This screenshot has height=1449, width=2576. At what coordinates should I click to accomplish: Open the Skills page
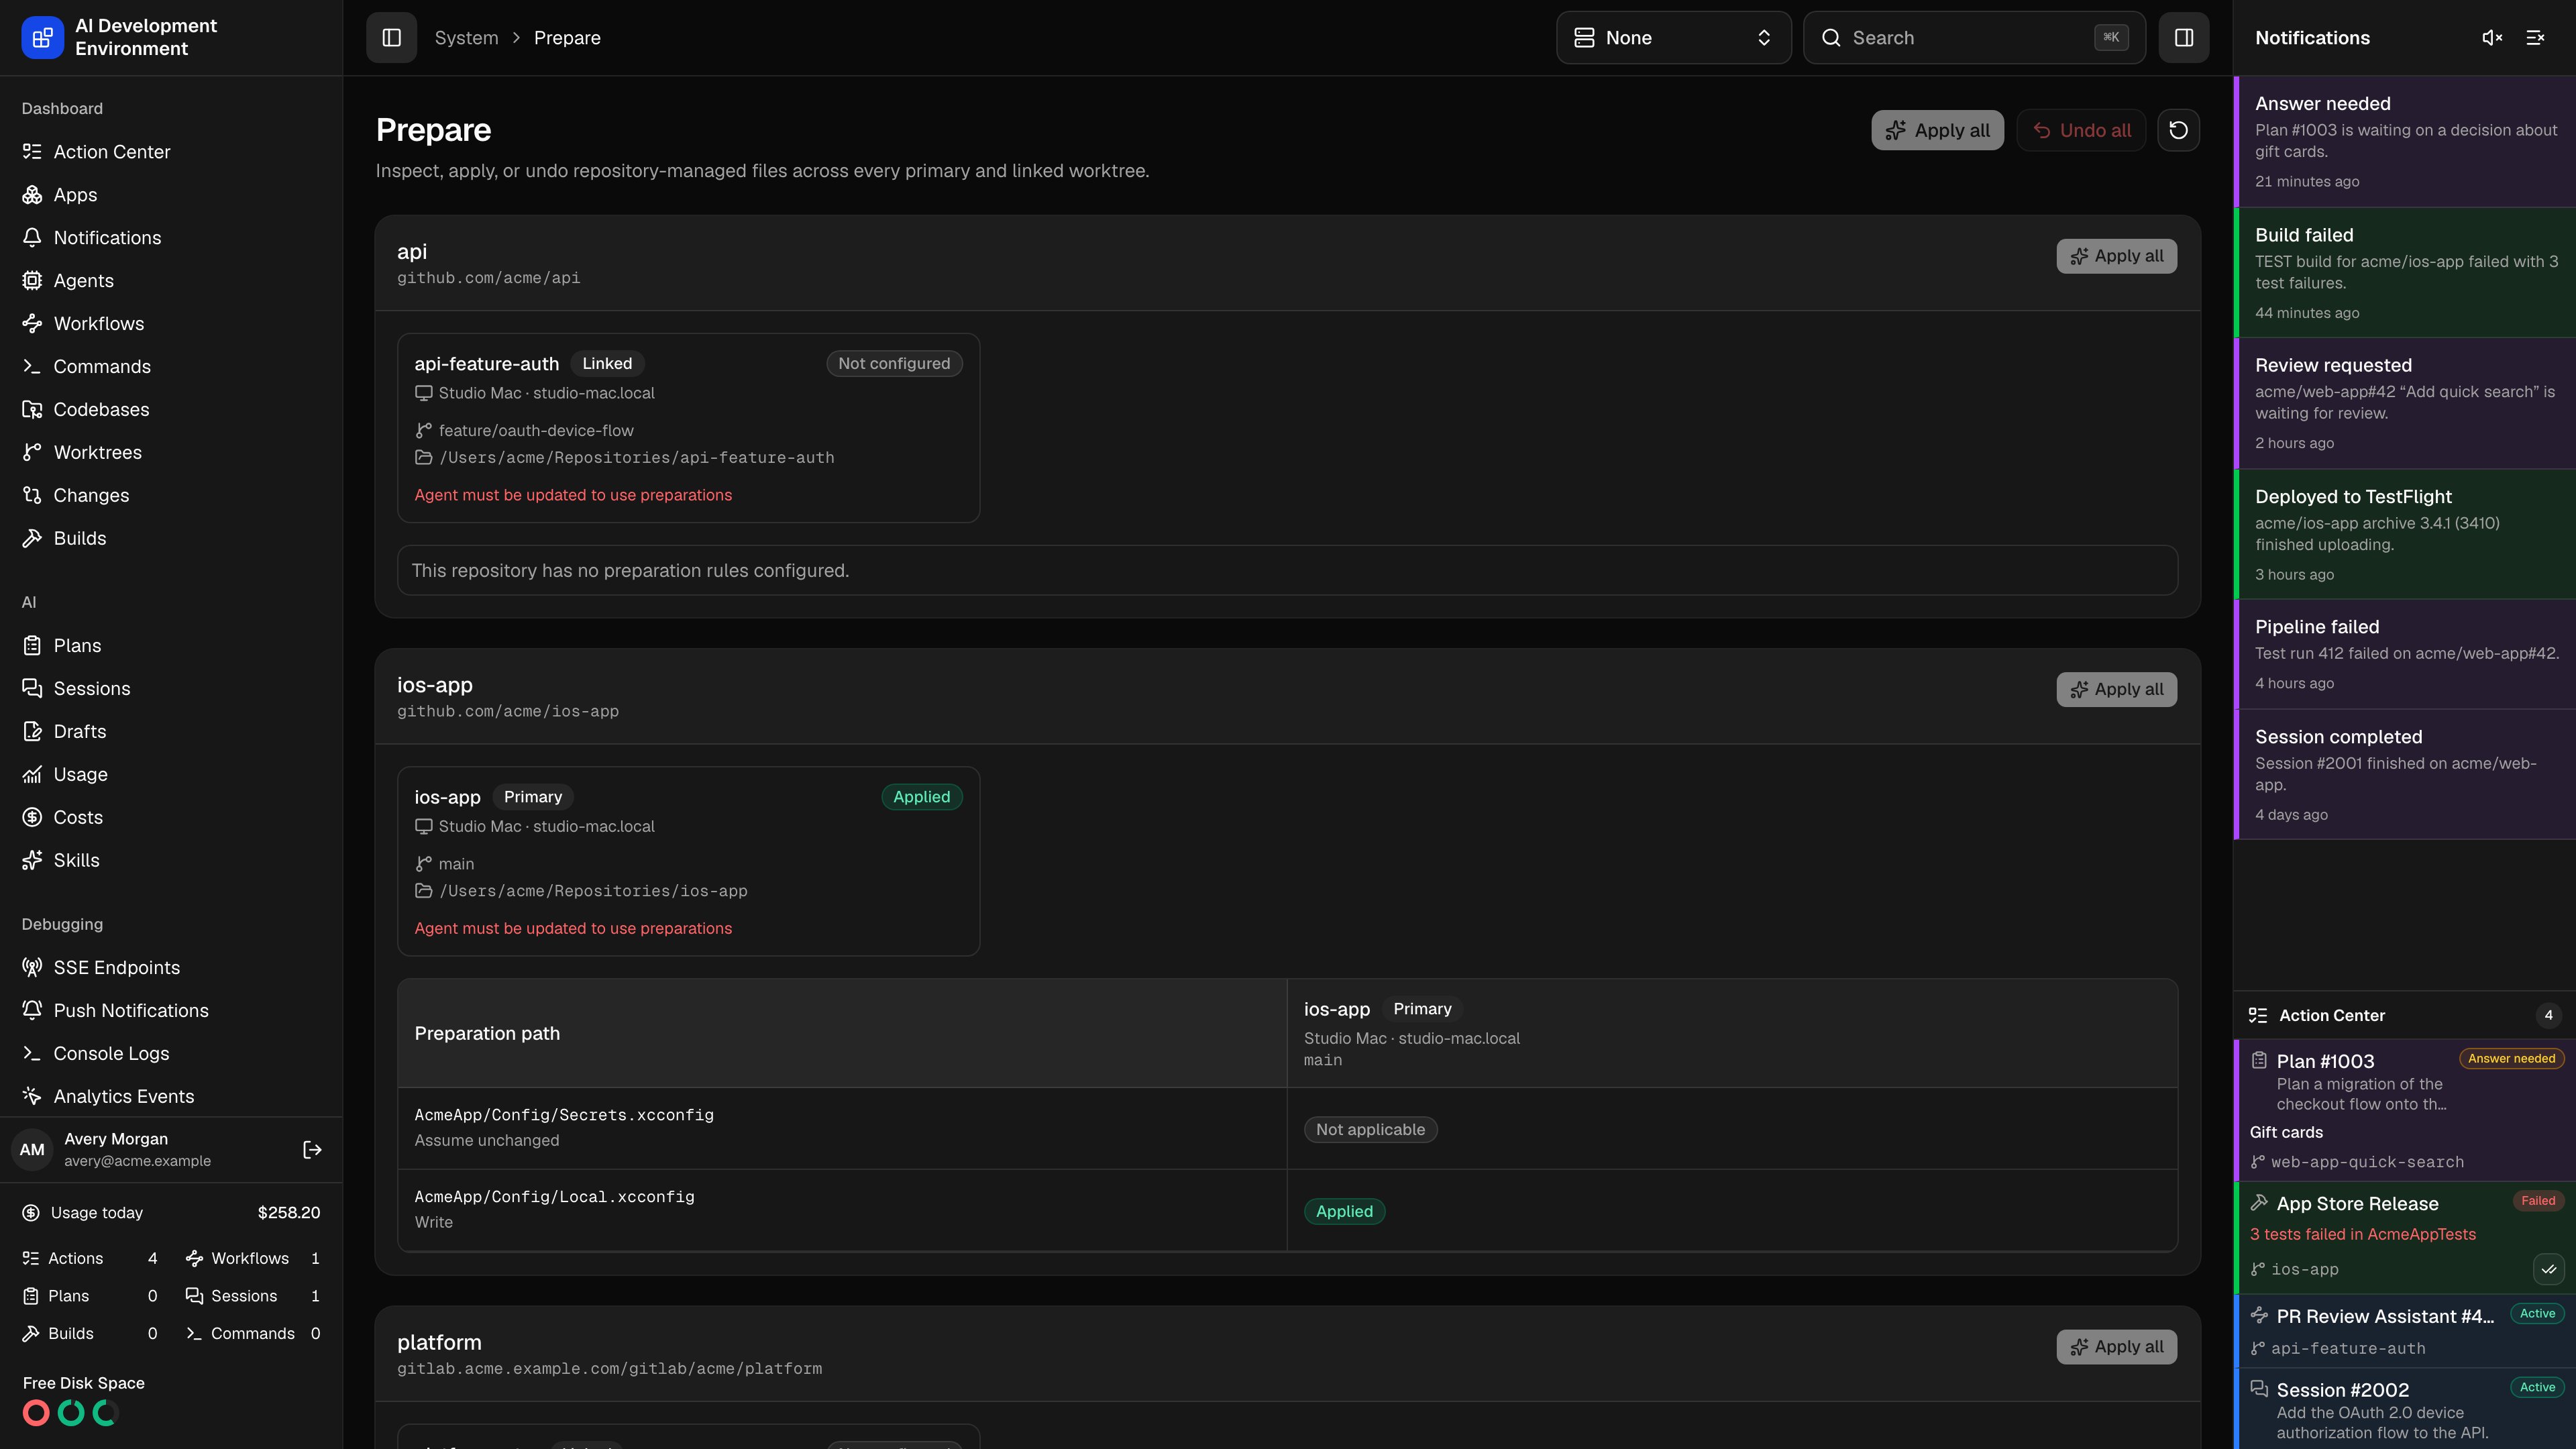(171, 860)
